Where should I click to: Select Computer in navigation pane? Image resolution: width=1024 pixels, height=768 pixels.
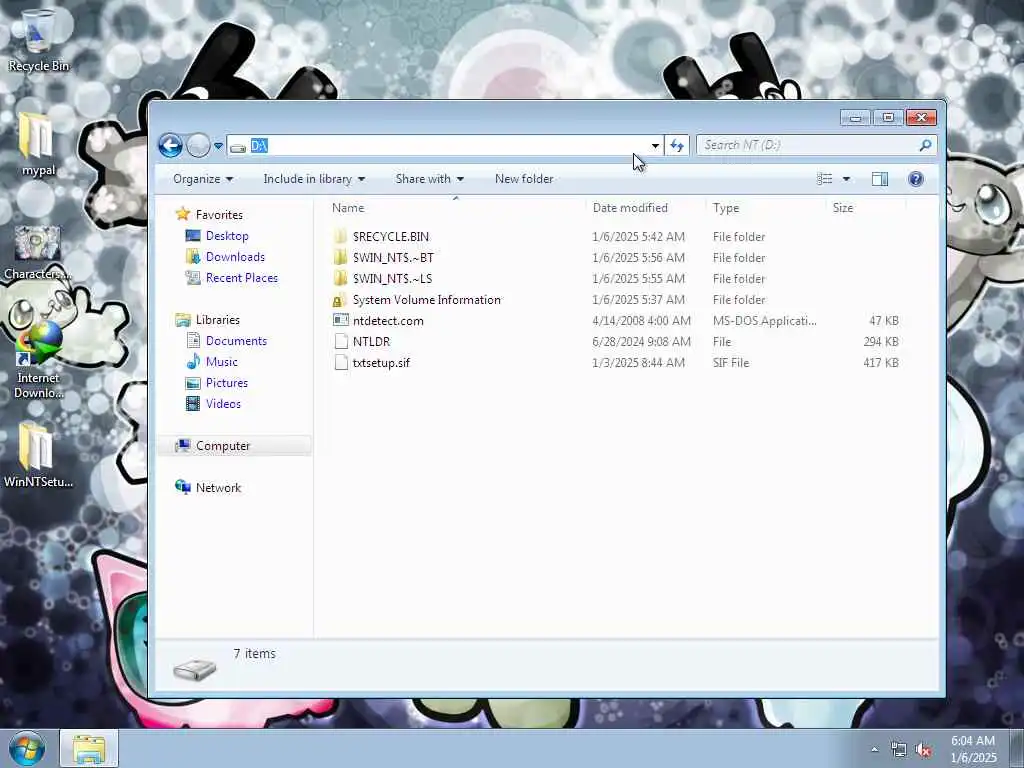pos(223,445)
